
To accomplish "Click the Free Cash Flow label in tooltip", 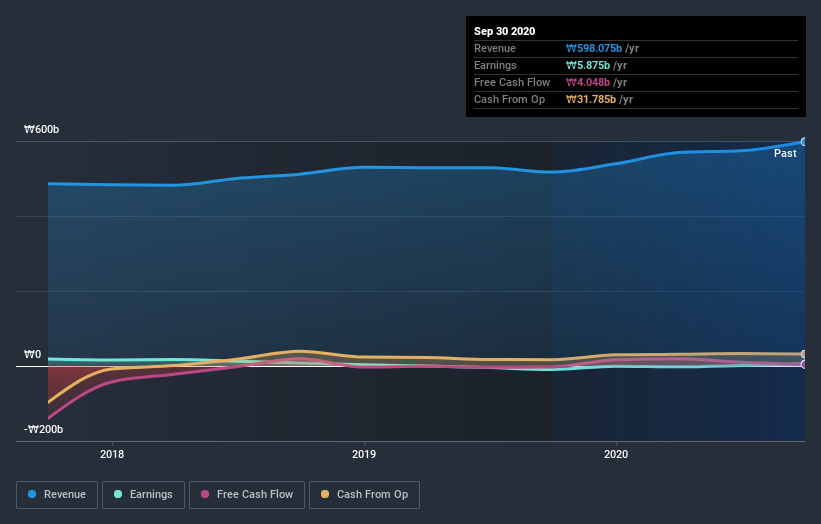I will point(512,83).
